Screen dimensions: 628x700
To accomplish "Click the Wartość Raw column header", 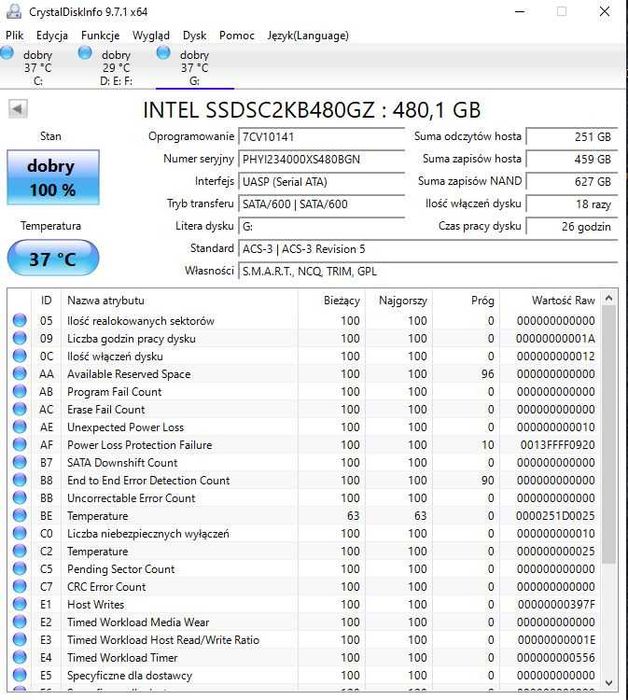I will (x=550, y=300).
